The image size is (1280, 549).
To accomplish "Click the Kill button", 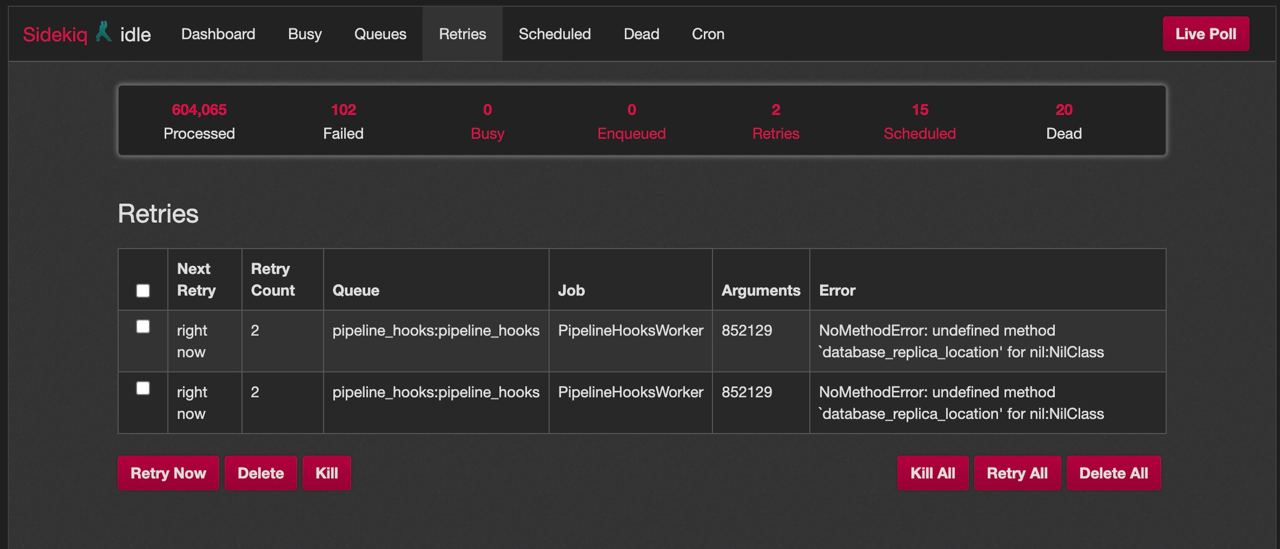I will pyautogui.click(x=327, y=474).
